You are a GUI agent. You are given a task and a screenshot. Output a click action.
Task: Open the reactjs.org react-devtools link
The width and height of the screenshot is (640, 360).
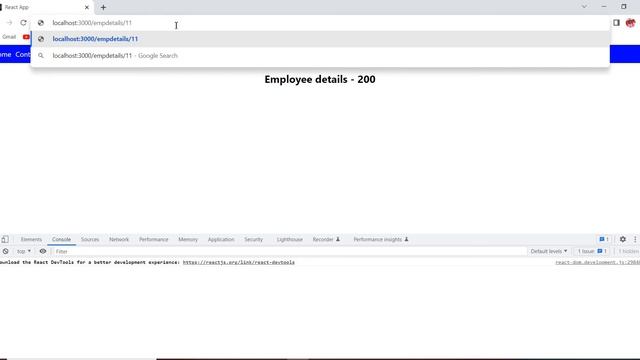[238, 262]
